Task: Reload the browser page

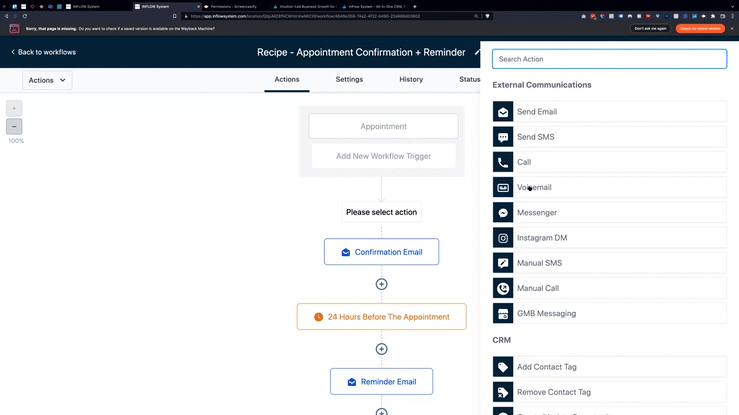Action: [x=25, y=16]
